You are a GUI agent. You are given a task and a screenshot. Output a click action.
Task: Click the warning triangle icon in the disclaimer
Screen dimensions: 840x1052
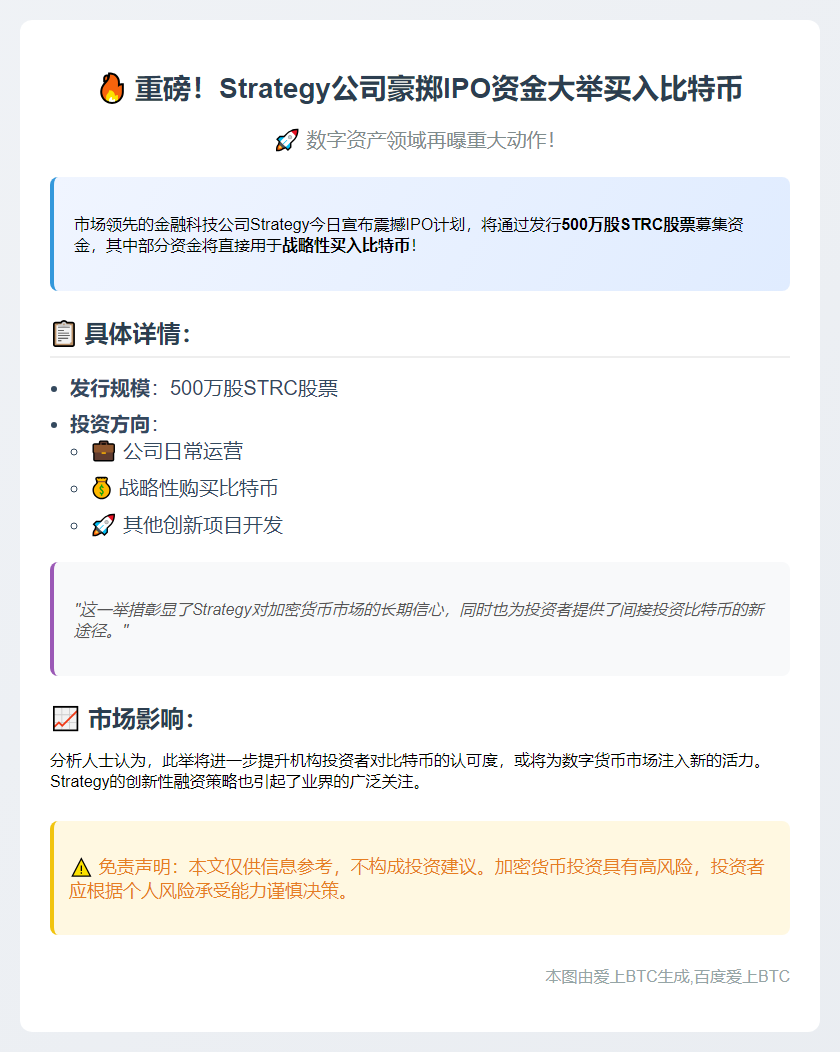[x=81, y=868]
